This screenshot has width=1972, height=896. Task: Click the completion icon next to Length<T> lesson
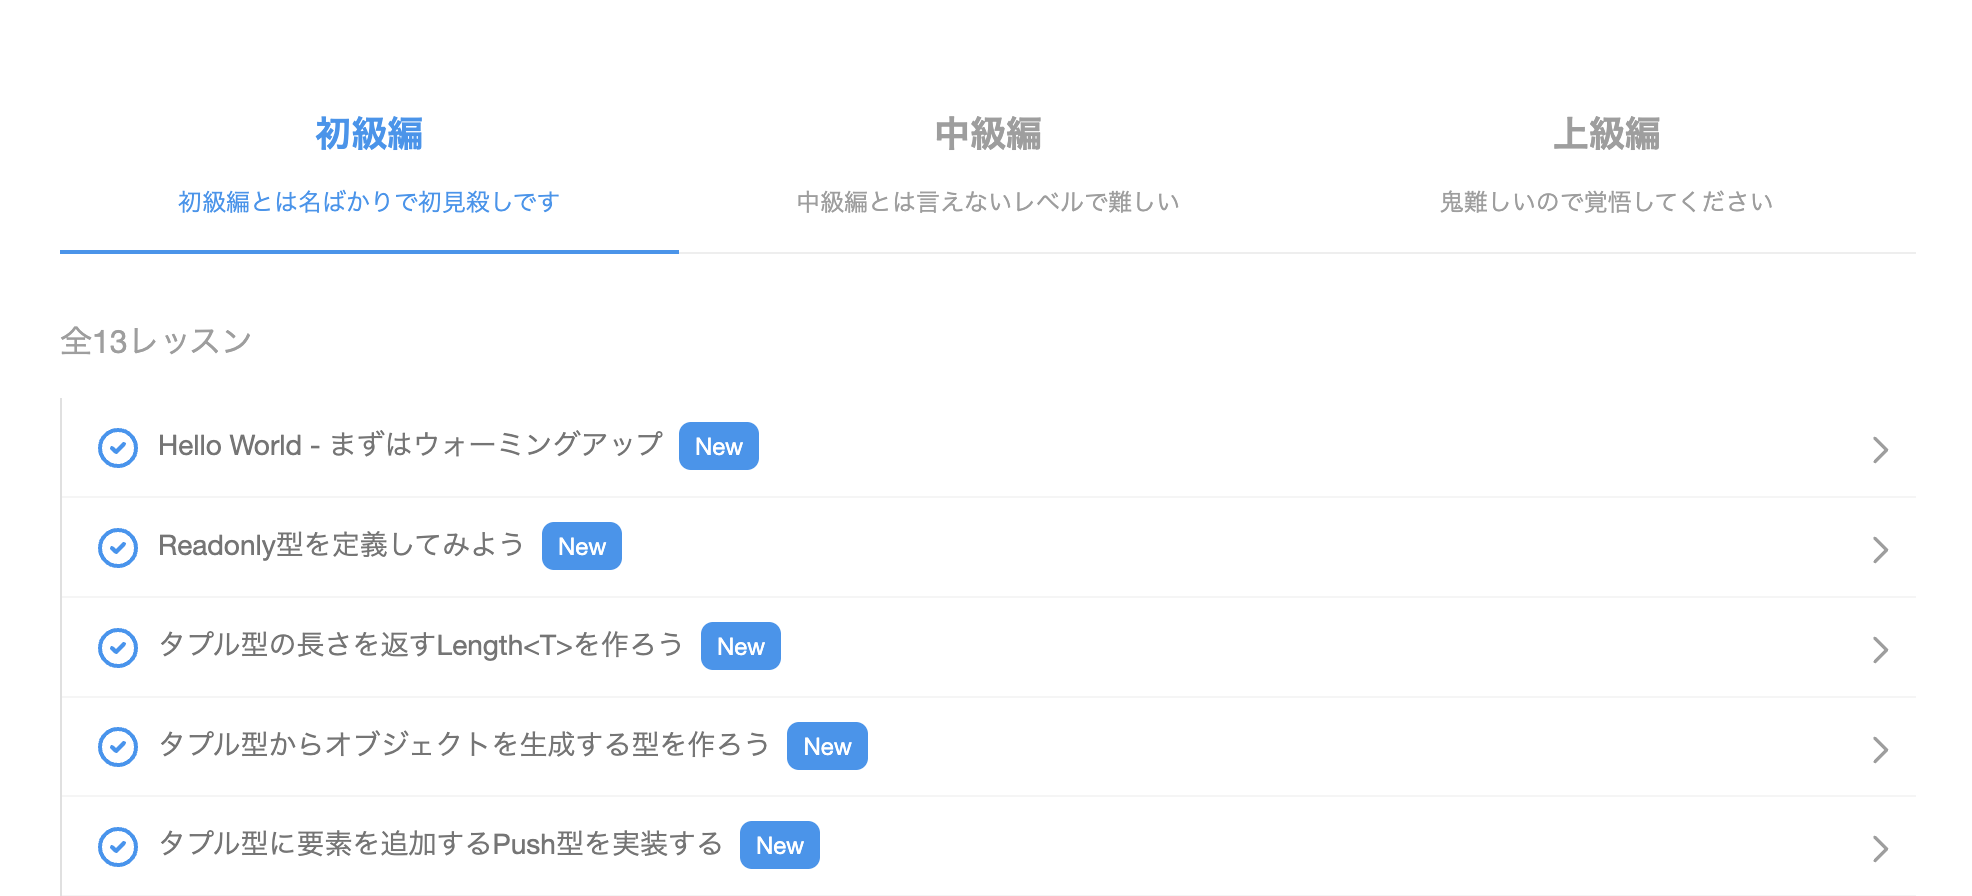[x=117, y=647]
